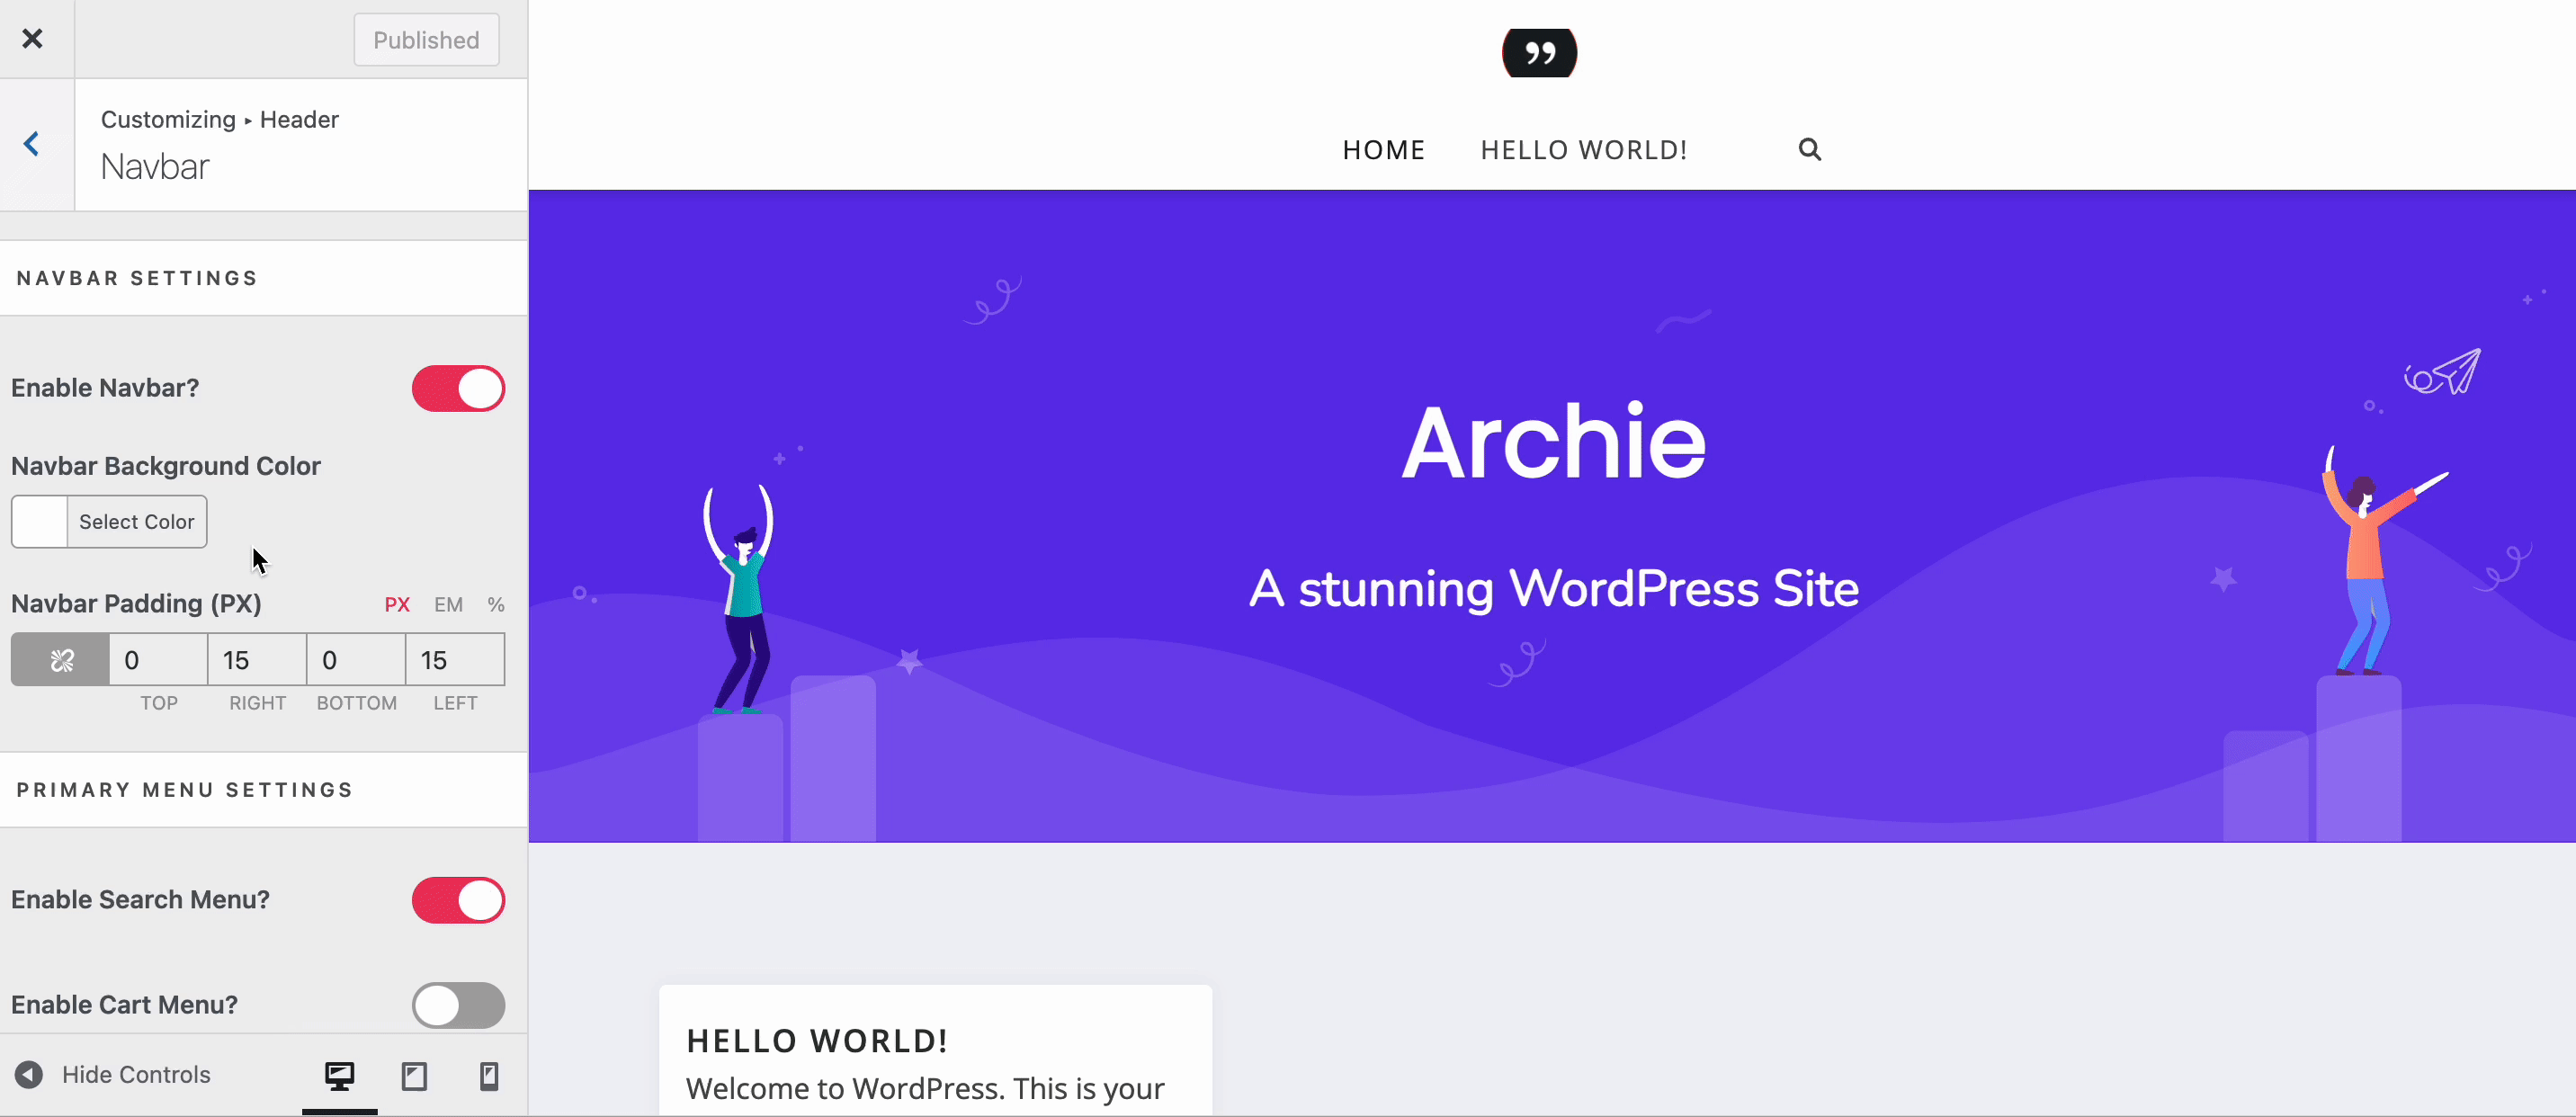Click the tablet preview icon
The image size is (2576, 1117).
(x=414, y=1076)
